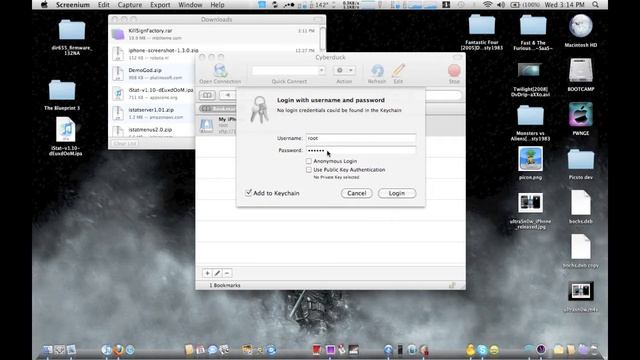Click the Firefox icon in the Dock
Viewport: 640px width, 360px height.
coord(118,350)
